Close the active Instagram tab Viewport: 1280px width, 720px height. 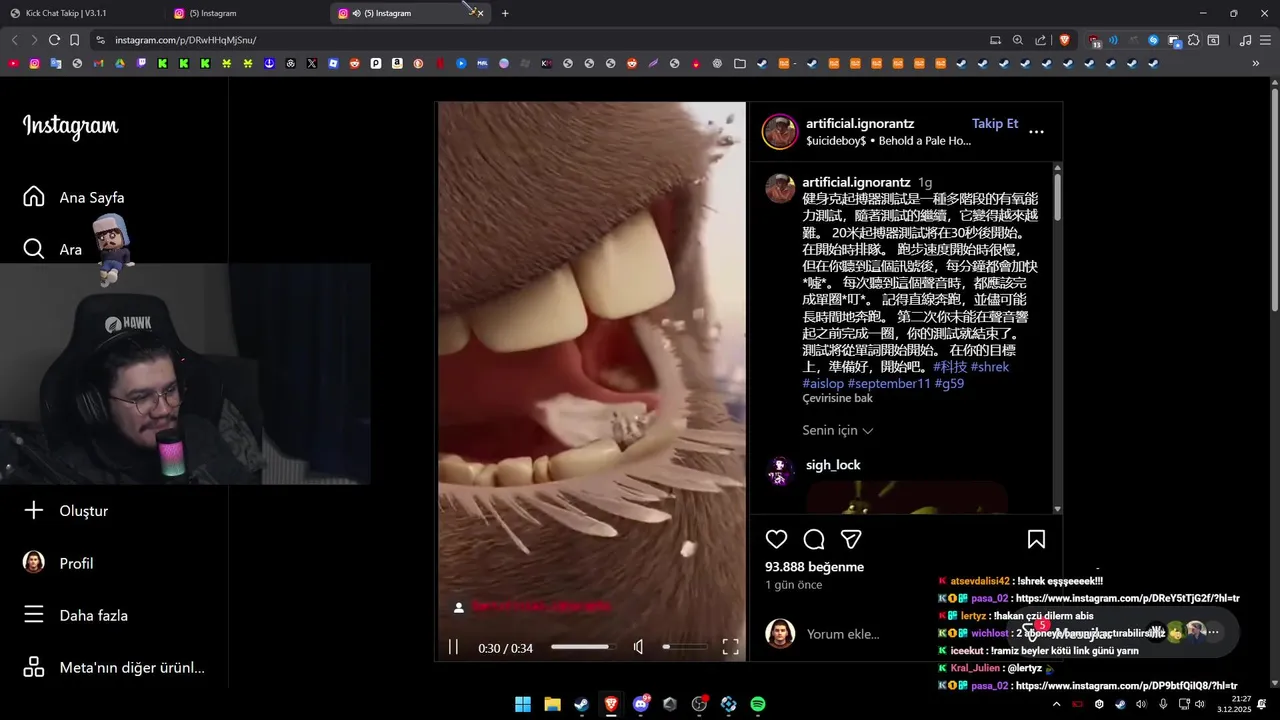pos(480,13)
